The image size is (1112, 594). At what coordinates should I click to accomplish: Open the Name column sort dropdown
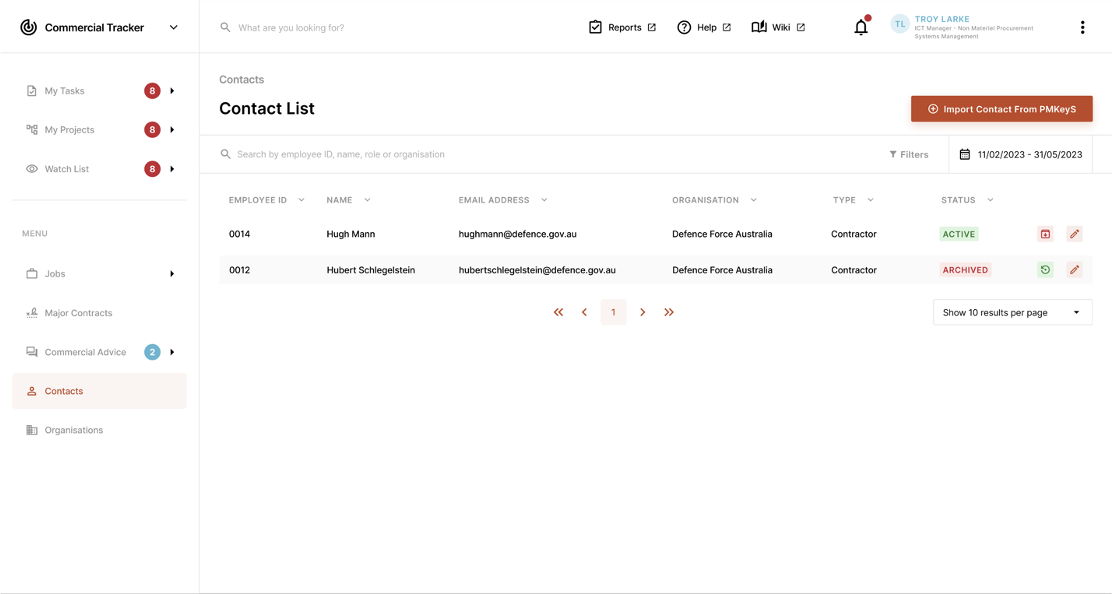(x=367, y=200)
